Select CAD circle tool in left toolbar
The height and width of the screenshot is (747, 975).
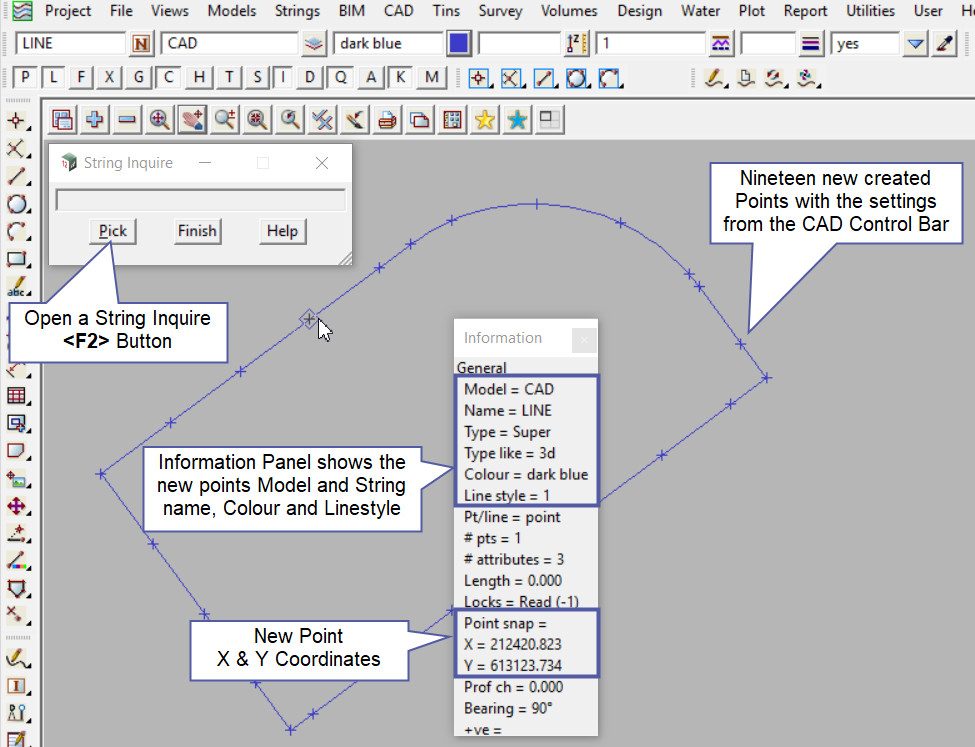[17, 204]
